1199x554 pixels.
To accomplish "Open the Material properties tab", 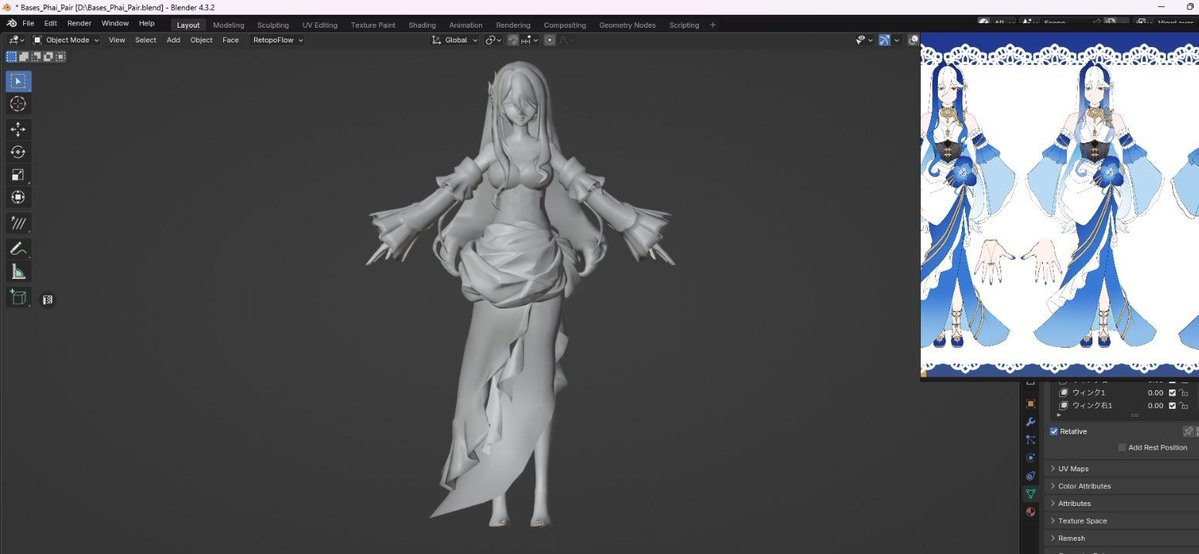I will pyautogui.click(x=1031, y=512).
